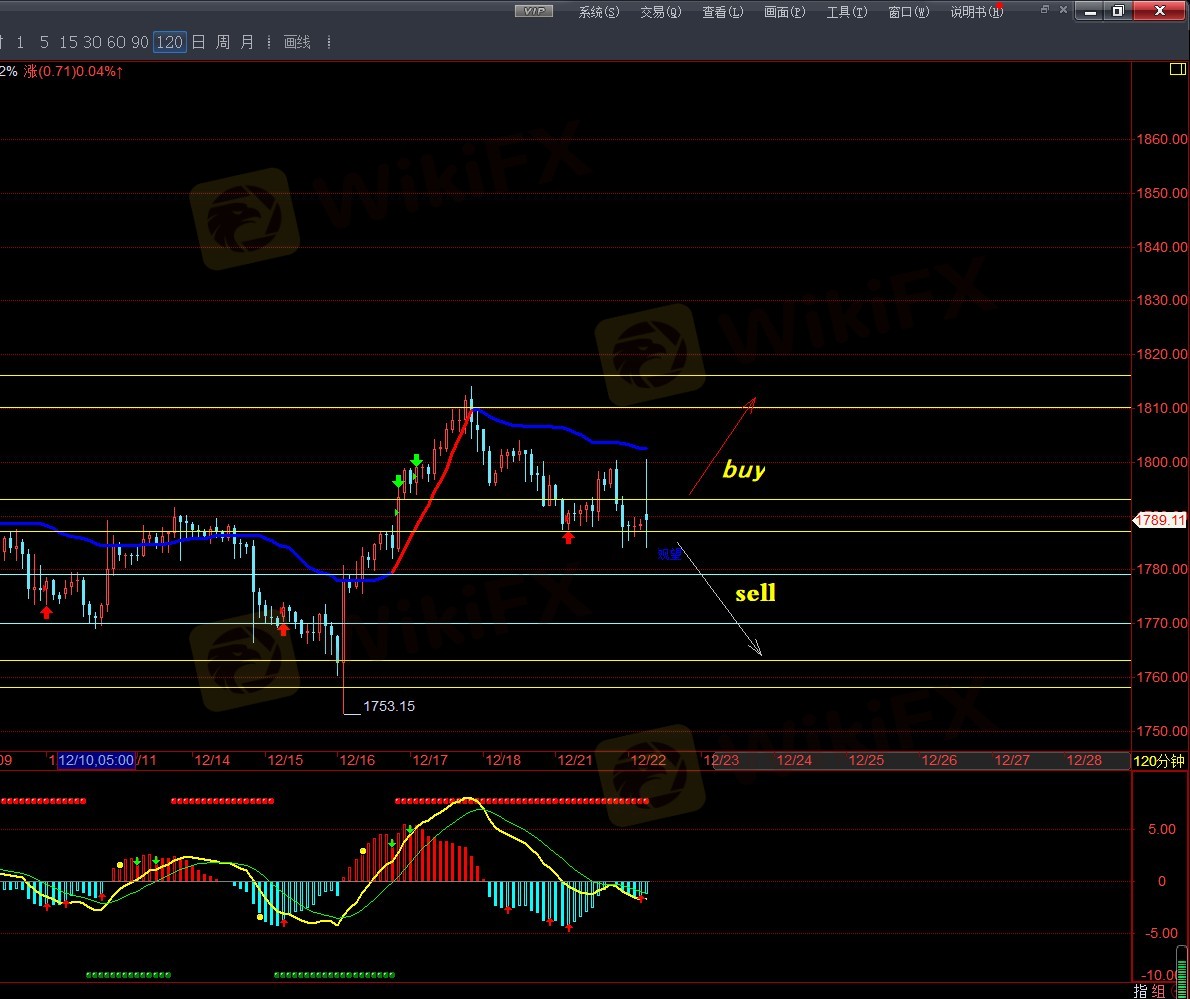Expand the 说明书(H) help menu
1190x999 pixels.
click(x=976, y=12)
